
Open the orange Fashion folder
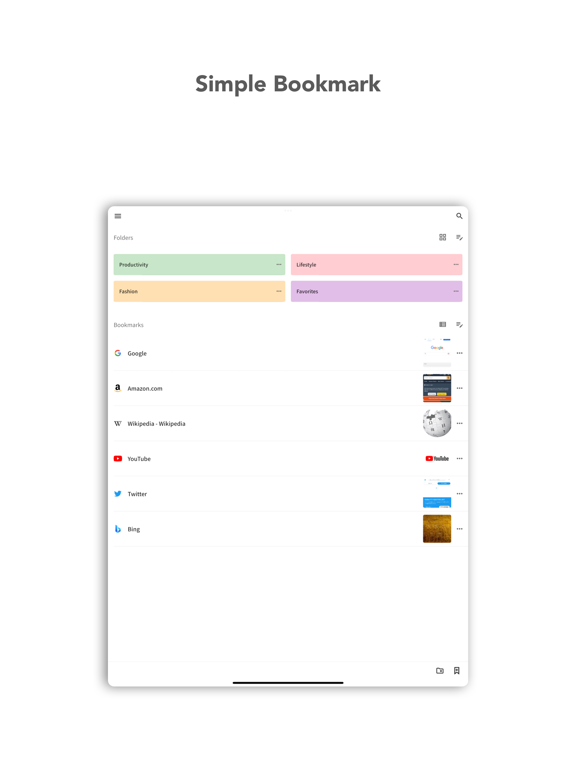[x=199, y=291]
